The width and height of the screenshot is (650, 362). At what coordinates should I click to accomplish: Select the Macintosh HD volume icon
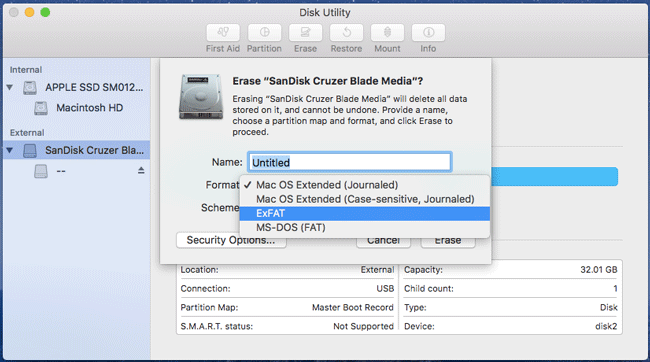pyautogui.click(x=41, y=108)
